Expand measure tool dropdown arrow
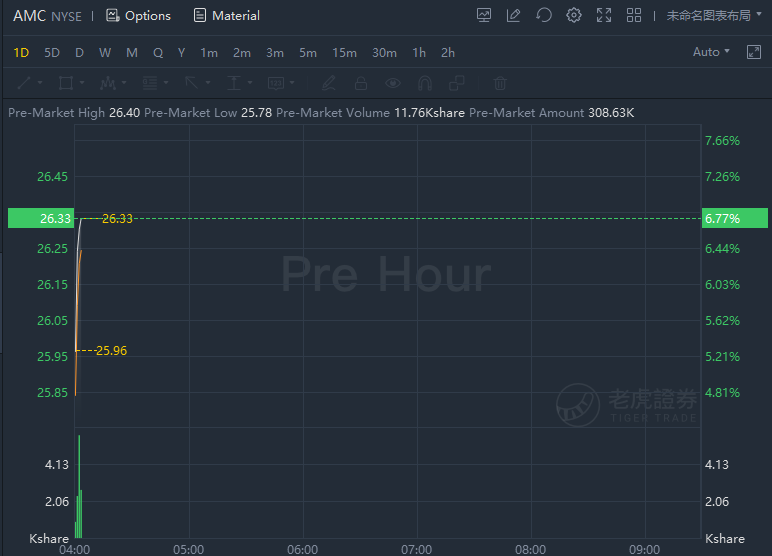 pyautogui.click(x=250, y=83)
